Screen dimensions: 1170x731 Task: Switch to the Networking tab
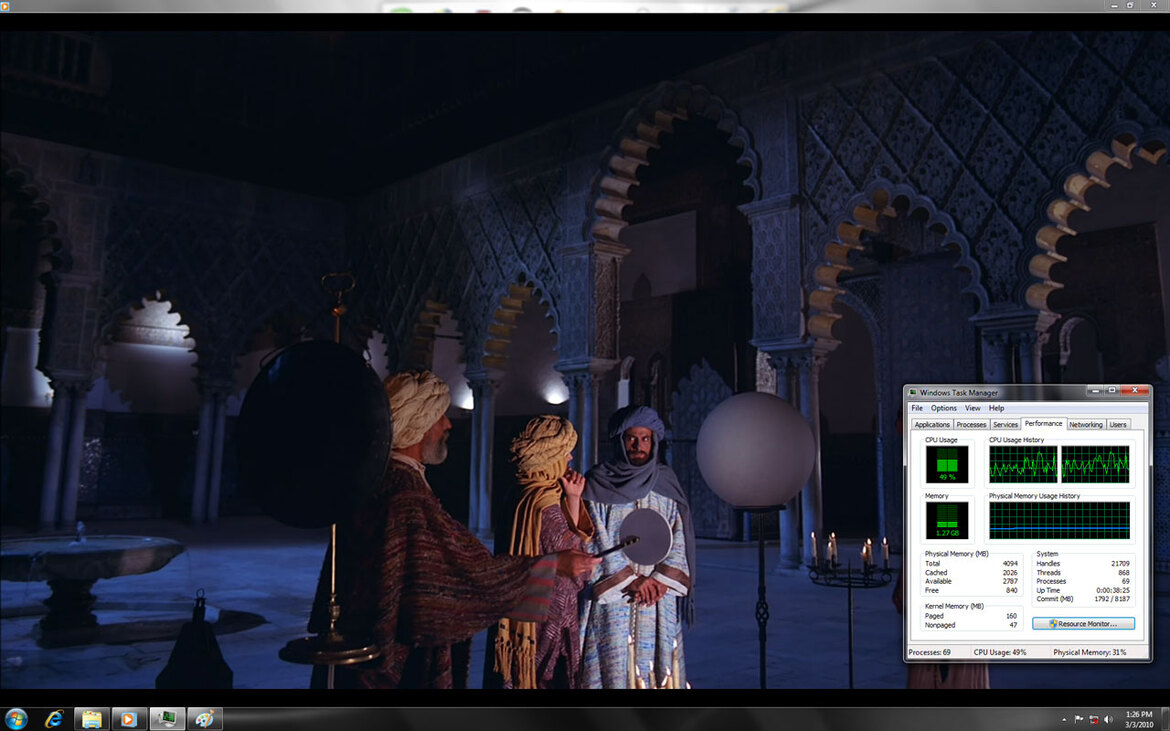pos(1086,424)
